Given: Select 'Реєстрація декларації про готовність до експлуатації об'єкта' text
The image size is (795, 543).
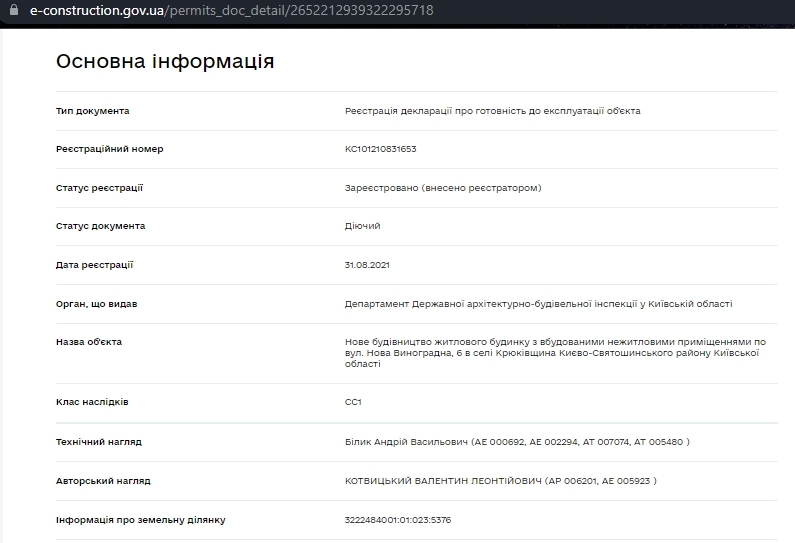Looking at the screenshot, I should click(492, 111).
